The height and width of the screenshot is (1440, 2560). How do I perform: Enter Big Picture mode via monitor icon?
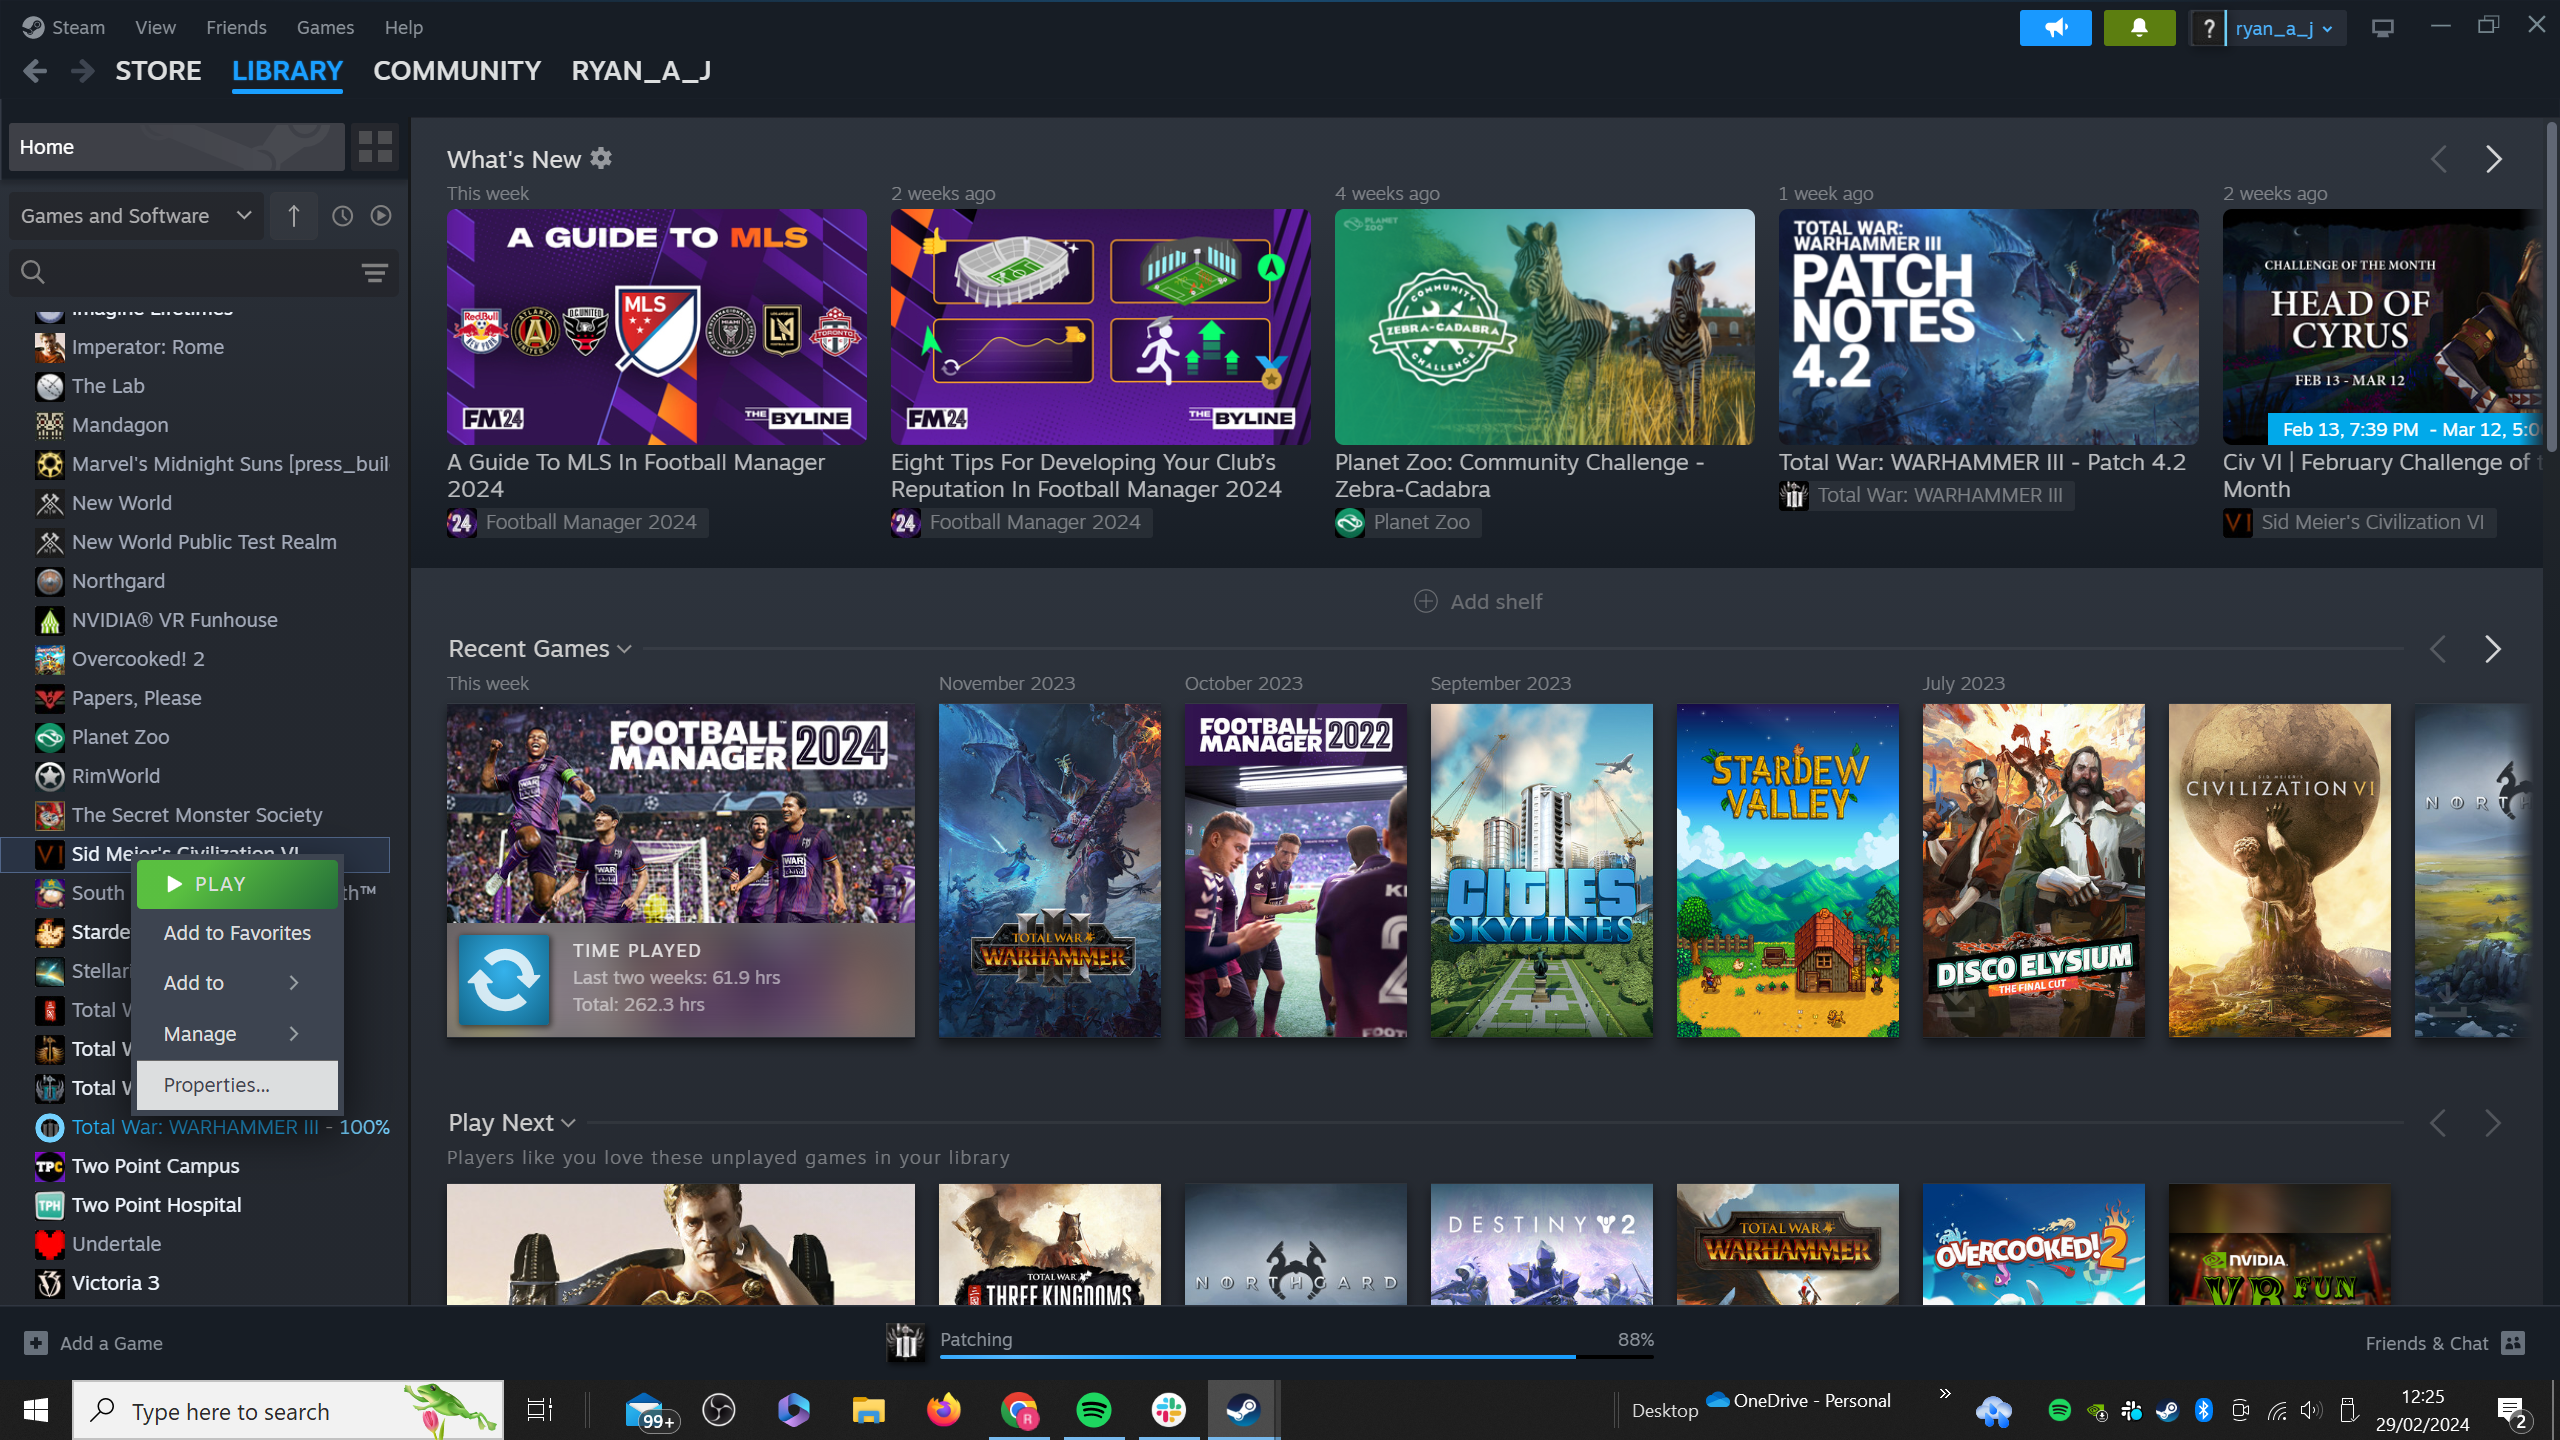(x=2383, y=28)
